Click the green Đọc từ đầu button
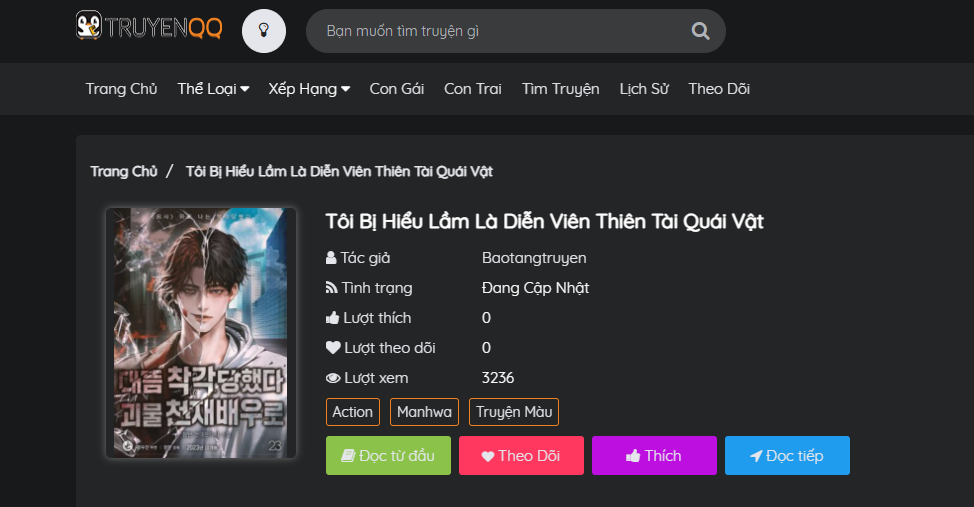 (x=388, y=455)
